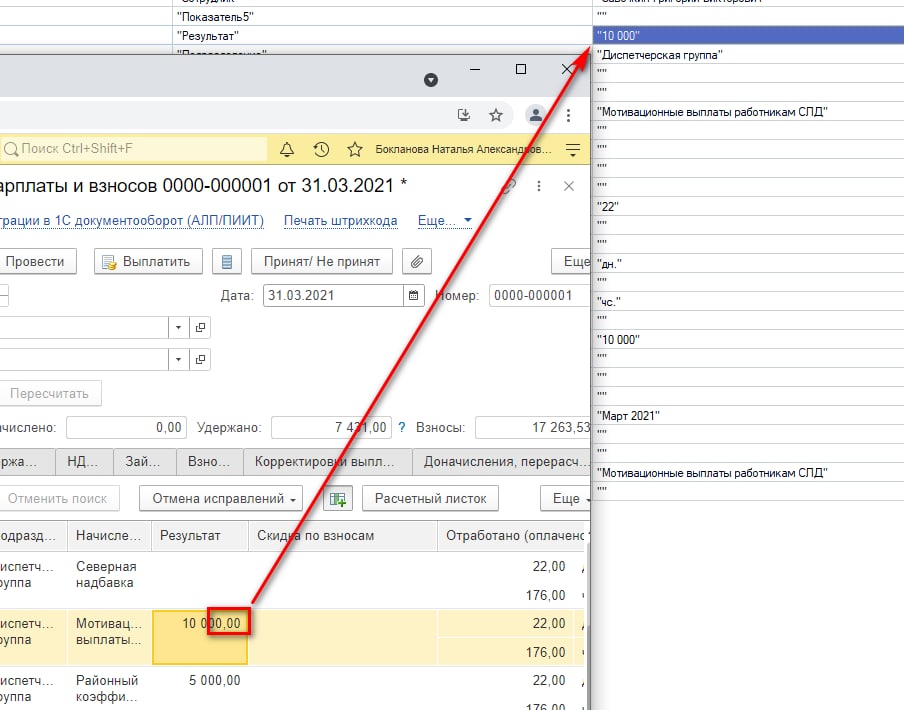Select the 5 000,00 result cell
The image size is (904, 710).
pyautogui.click(x=199, y=689)
